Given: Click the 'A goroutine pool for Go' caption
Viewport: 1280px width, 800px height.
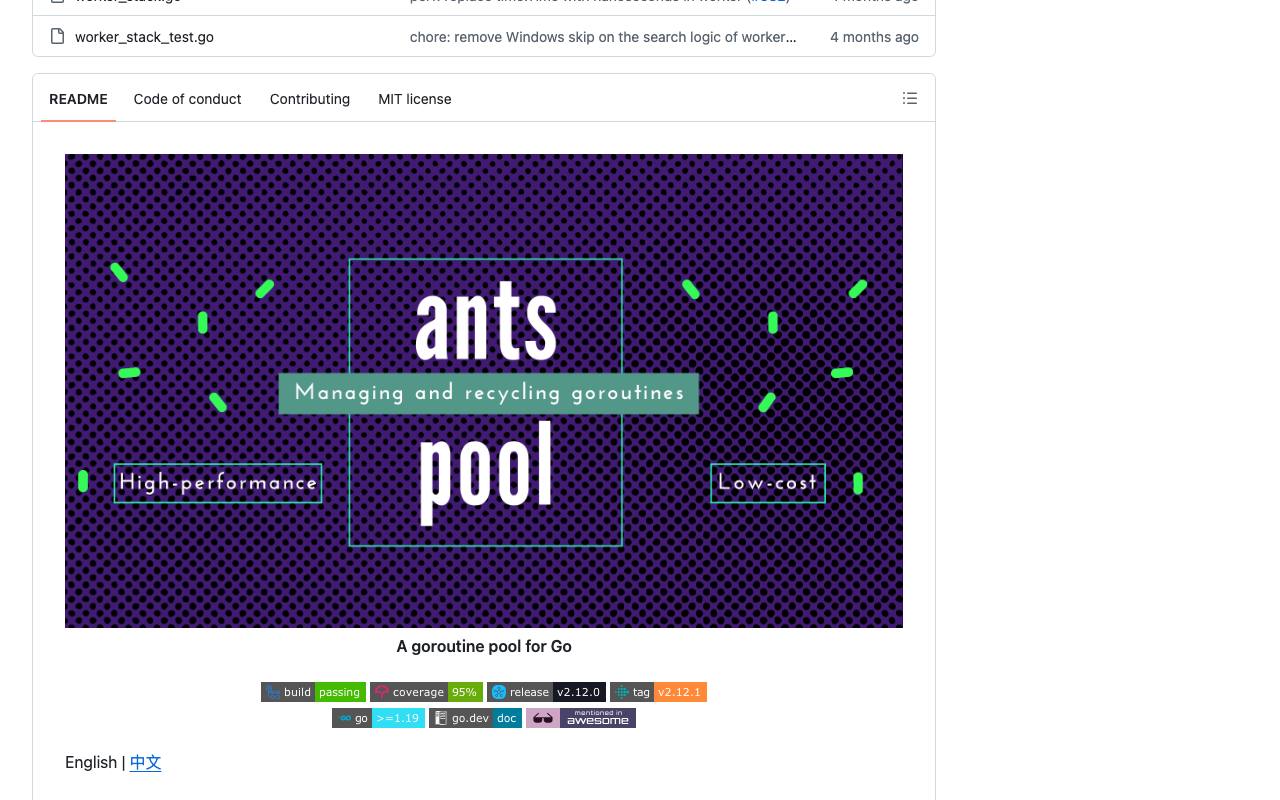Looking at the screenshot, I should click(484, 646).
